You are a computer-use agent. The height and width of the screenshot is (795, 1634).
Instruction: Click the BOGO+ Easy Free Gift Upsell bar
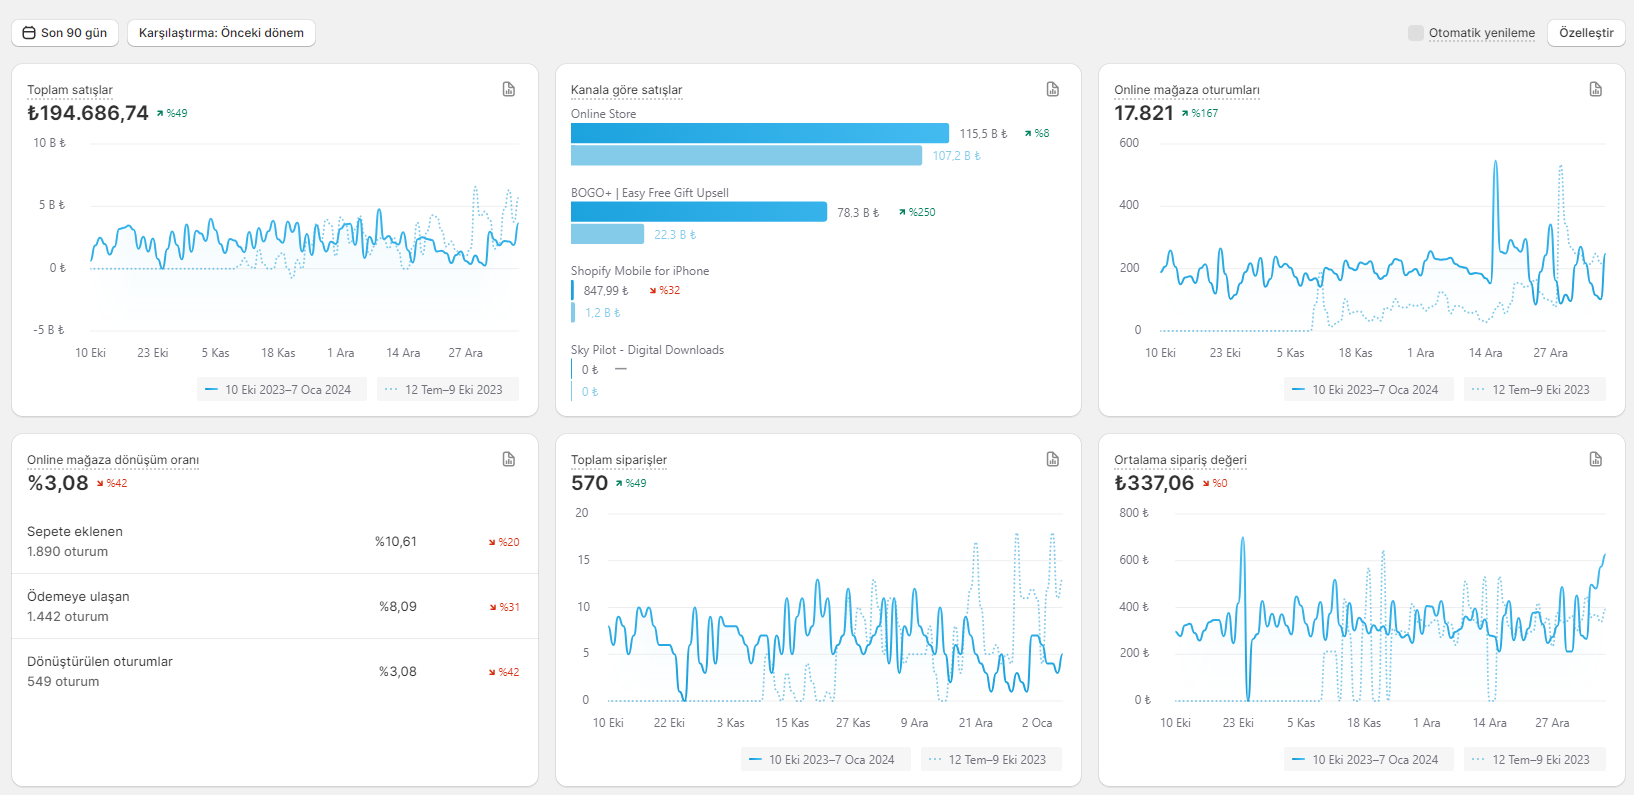[x=699, y=212]
